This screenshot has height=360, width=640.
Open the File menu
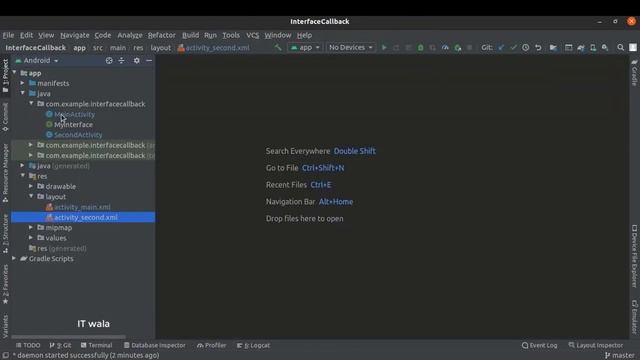coord(8,35)
